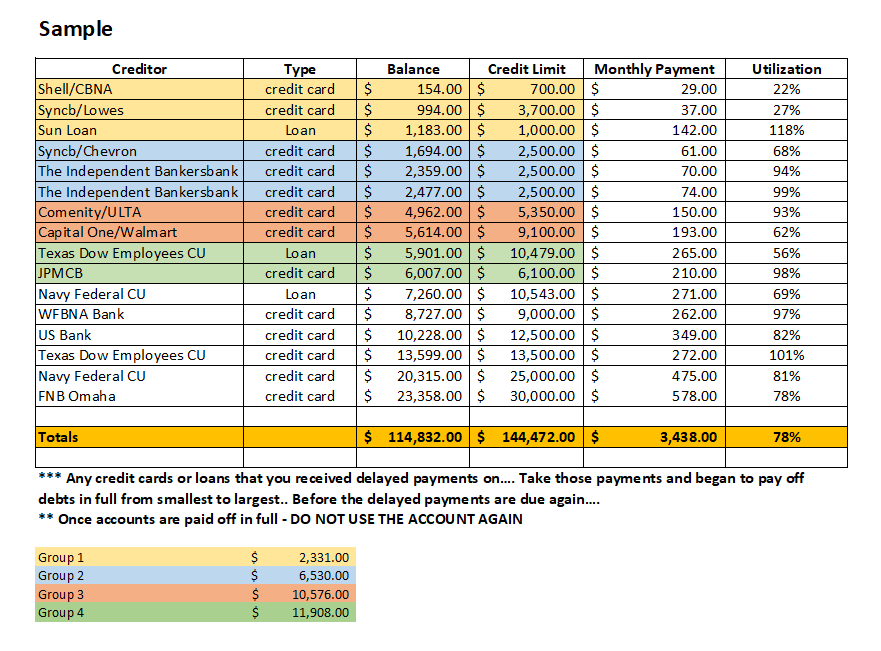Click the FNB Omaha balance '23,358.00'
The height and width of the screenshot is (651, 881).
click(413, 397)
